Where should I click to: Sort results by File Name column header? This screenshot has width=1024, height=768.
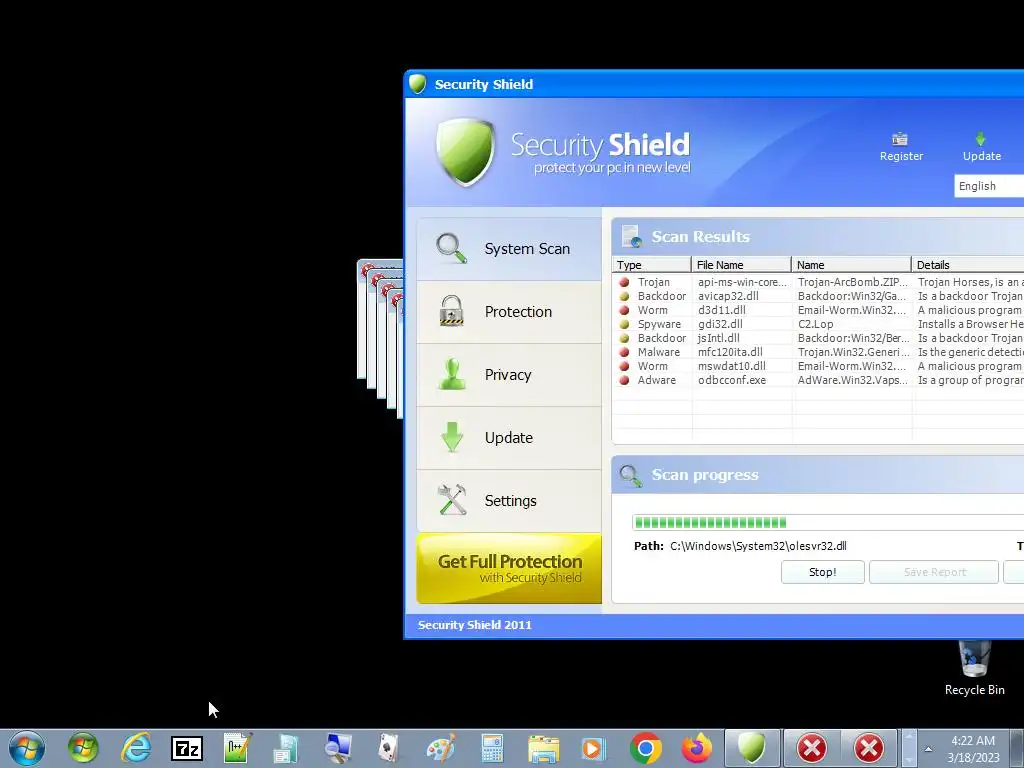click(x=741, y=264)
